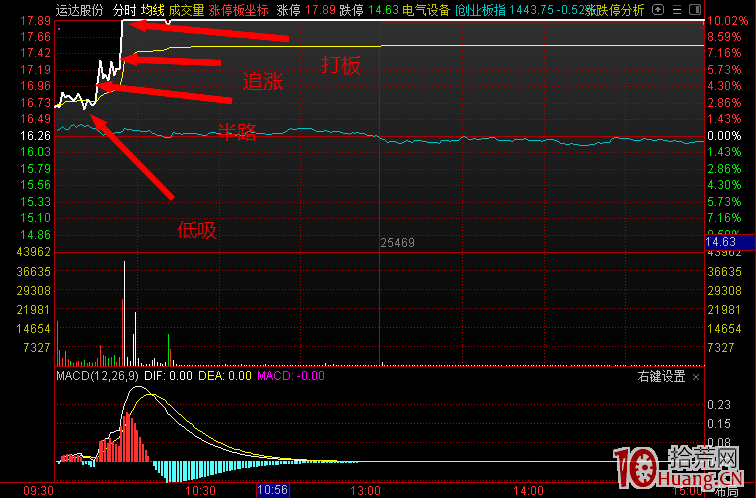Click the highlighted 10:56 time marker
Screen dimensions: 756x498
pyautogui.click(x=272, y=490)
